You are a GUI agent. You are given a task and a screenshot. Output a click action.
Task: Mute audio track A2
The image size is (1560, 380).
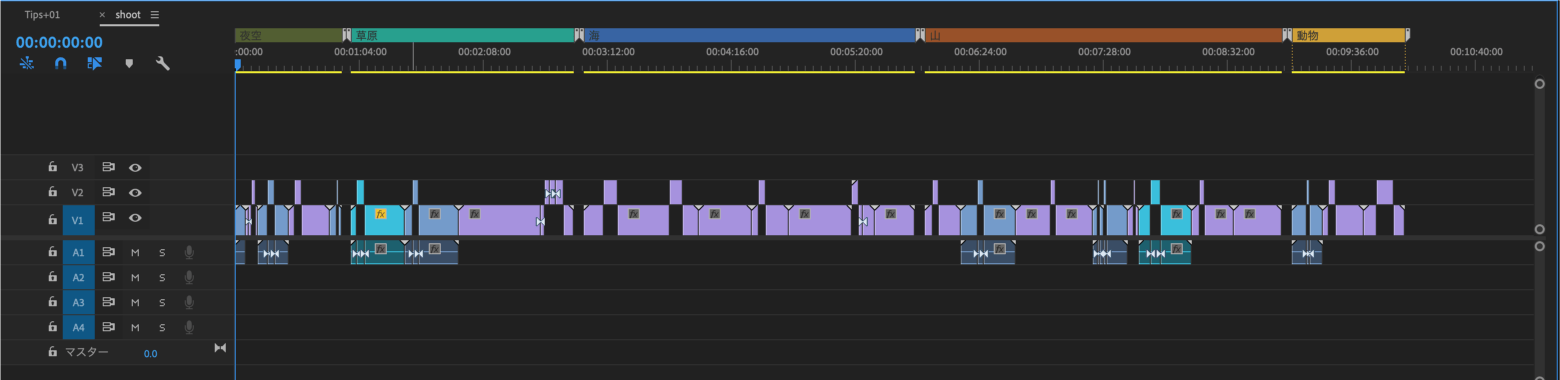135,277
